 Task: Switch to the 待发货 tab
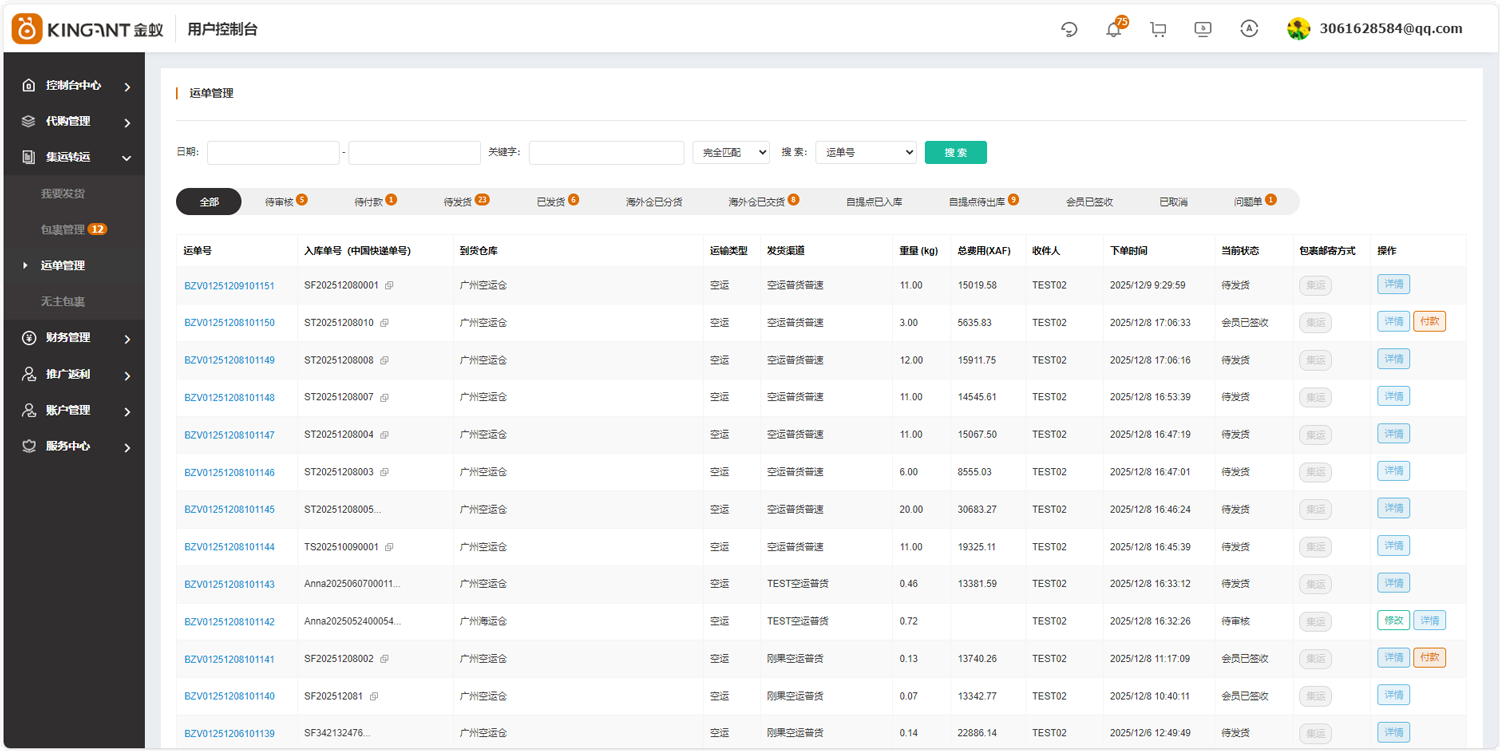(x=457, y=202)
